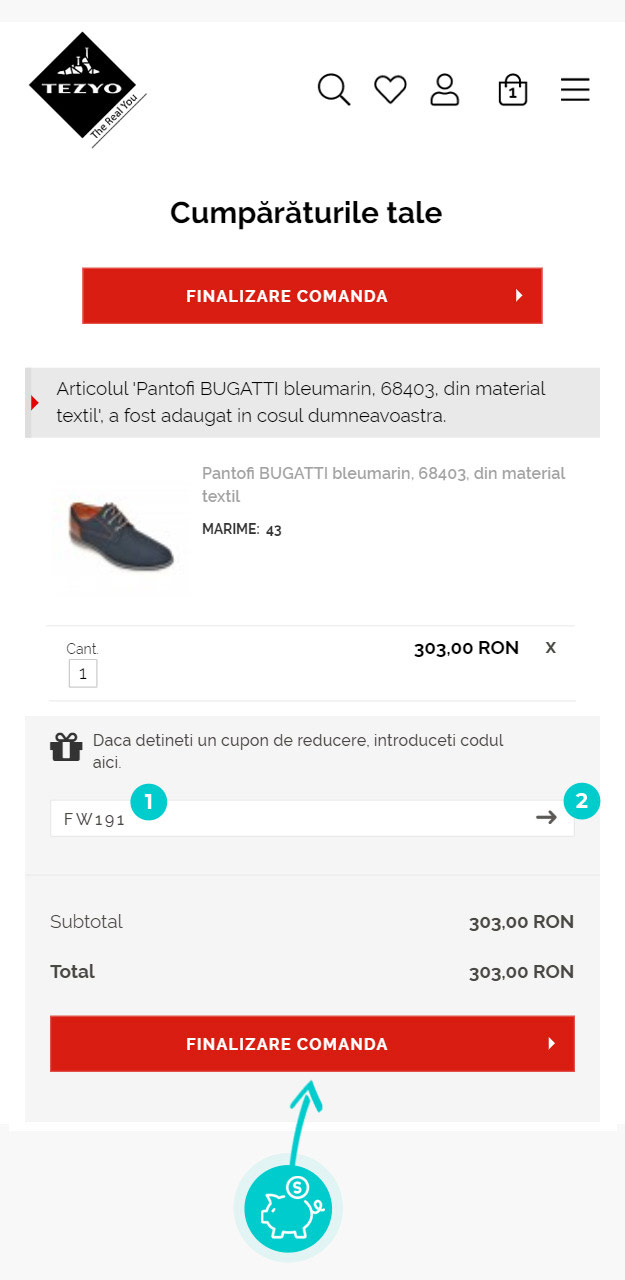Click the bottom Finalizare Comanda button
Viewport: 625px width, 1280px height.
(x=312, y=1044)
